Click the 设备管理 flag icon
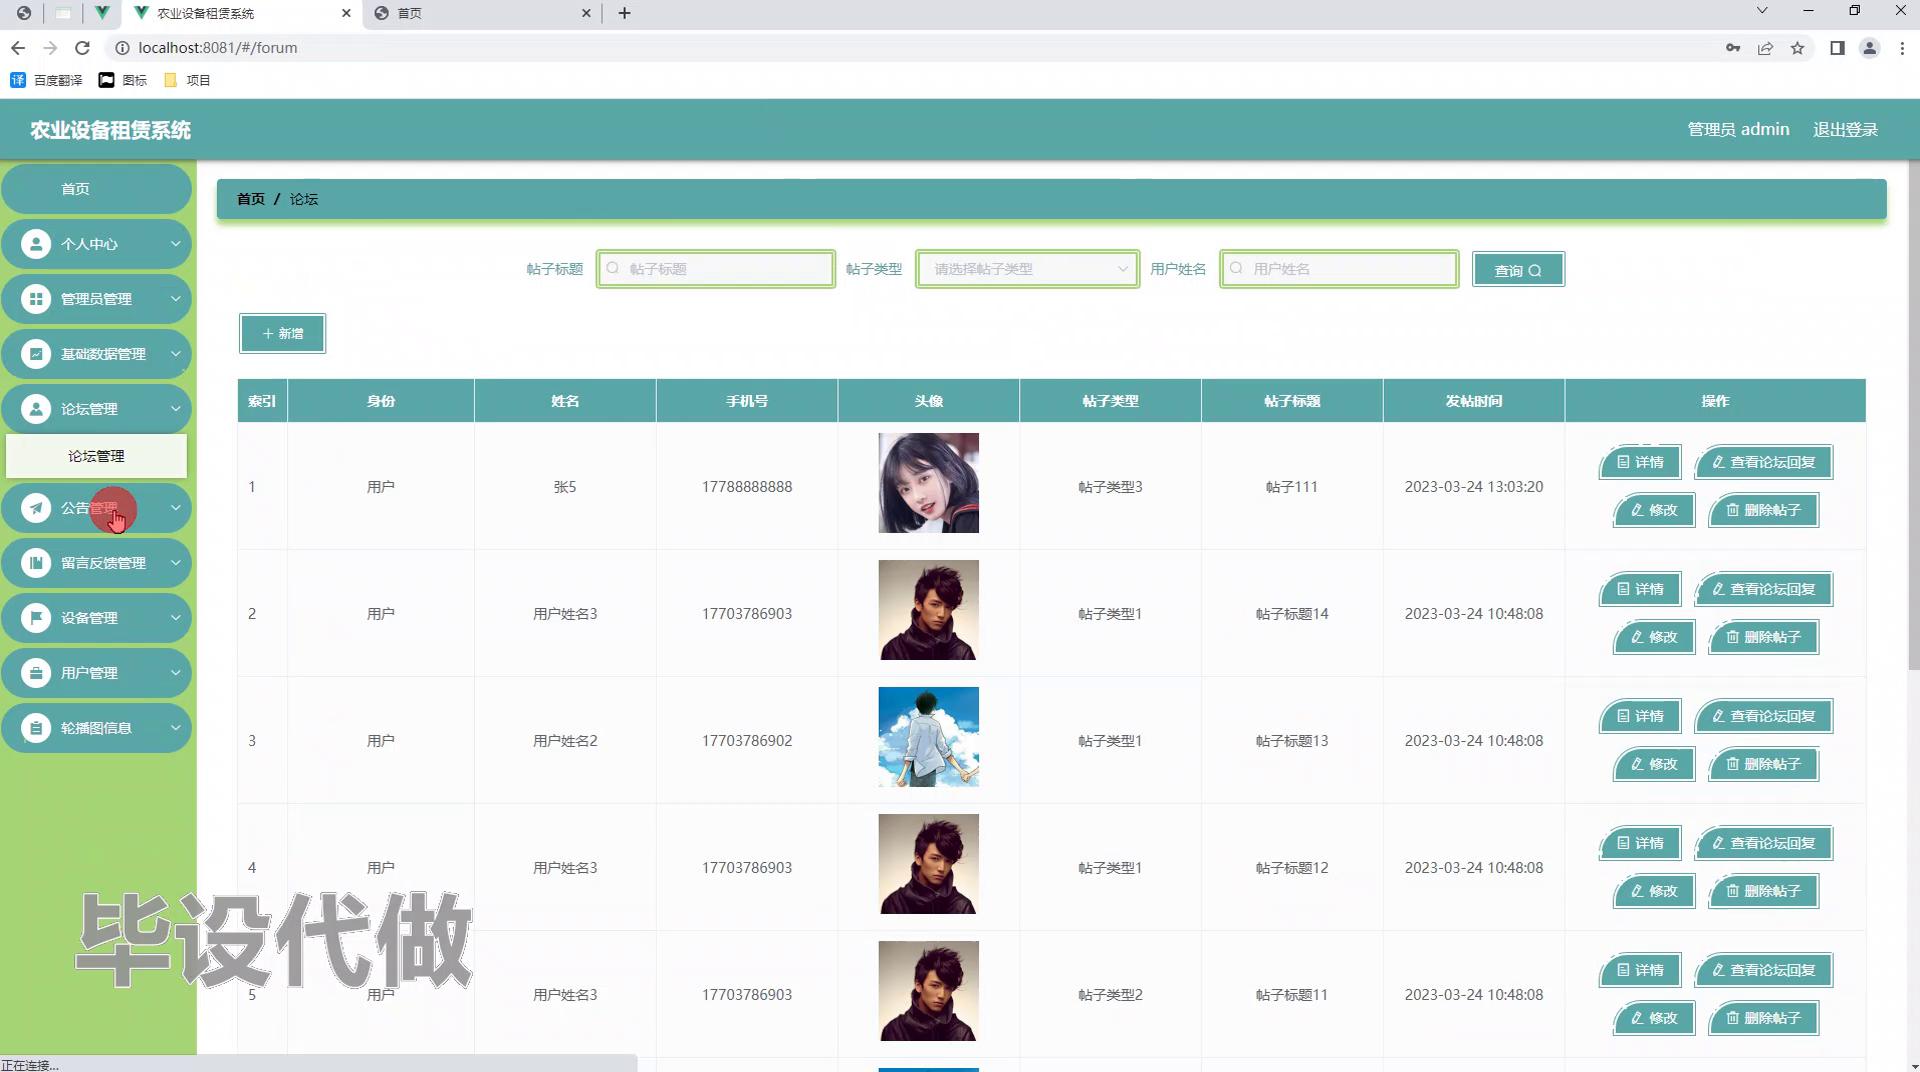This screenshot has width=1920, height=1072. (x=36, y=618)
